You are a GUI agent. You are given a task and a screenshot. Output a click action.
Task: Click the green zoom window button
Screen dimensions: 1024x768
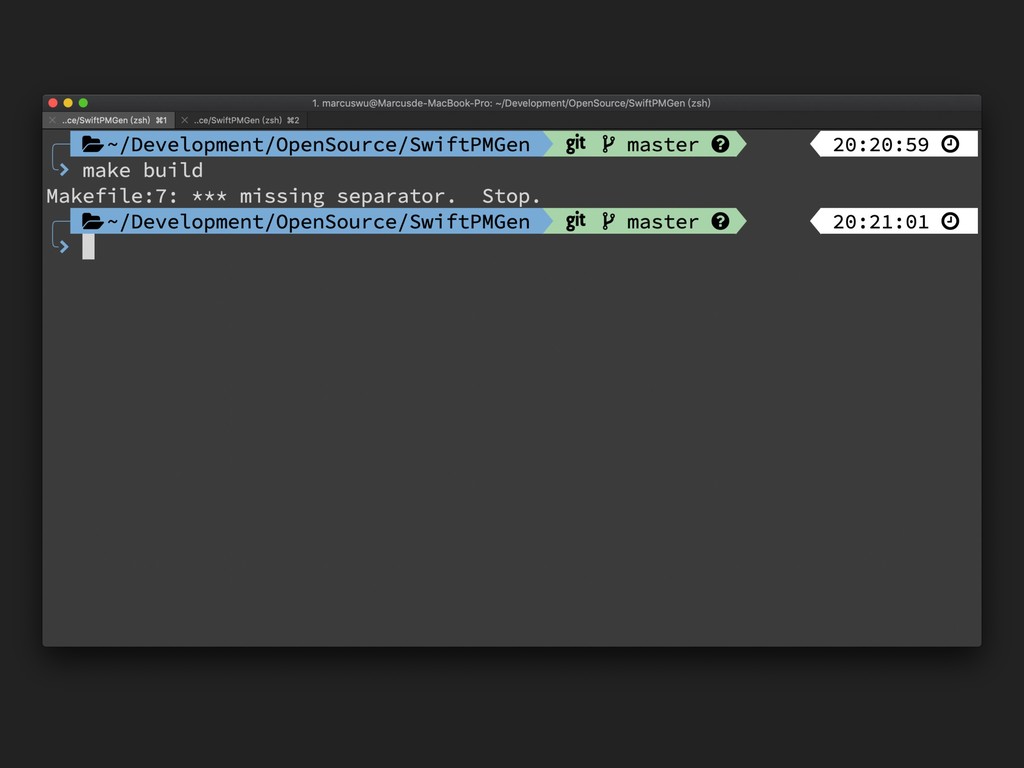pyautogui.click(x=83, y=103)
